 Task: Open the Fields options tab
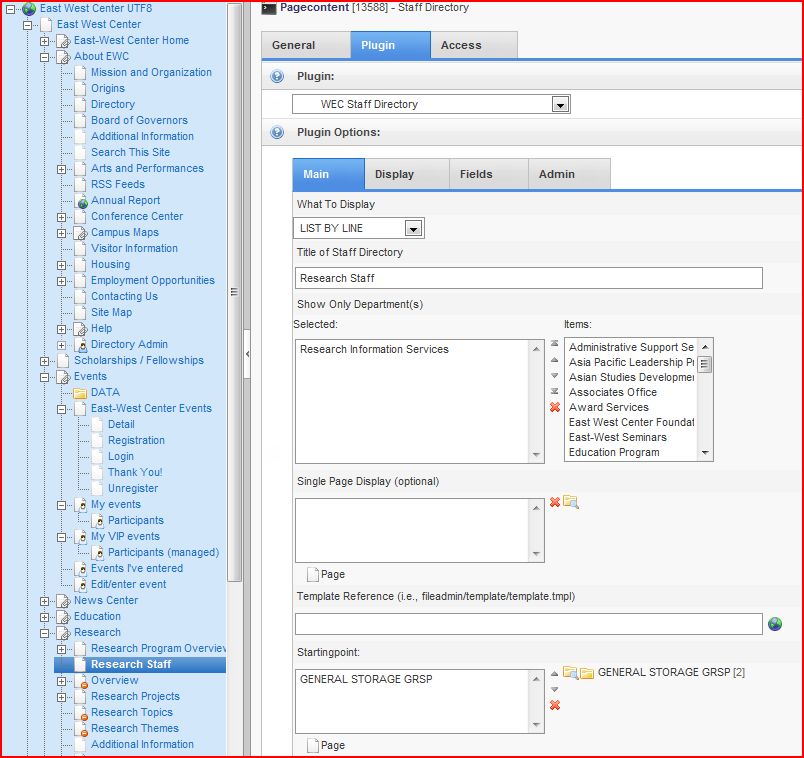click(x=489, y=174)
